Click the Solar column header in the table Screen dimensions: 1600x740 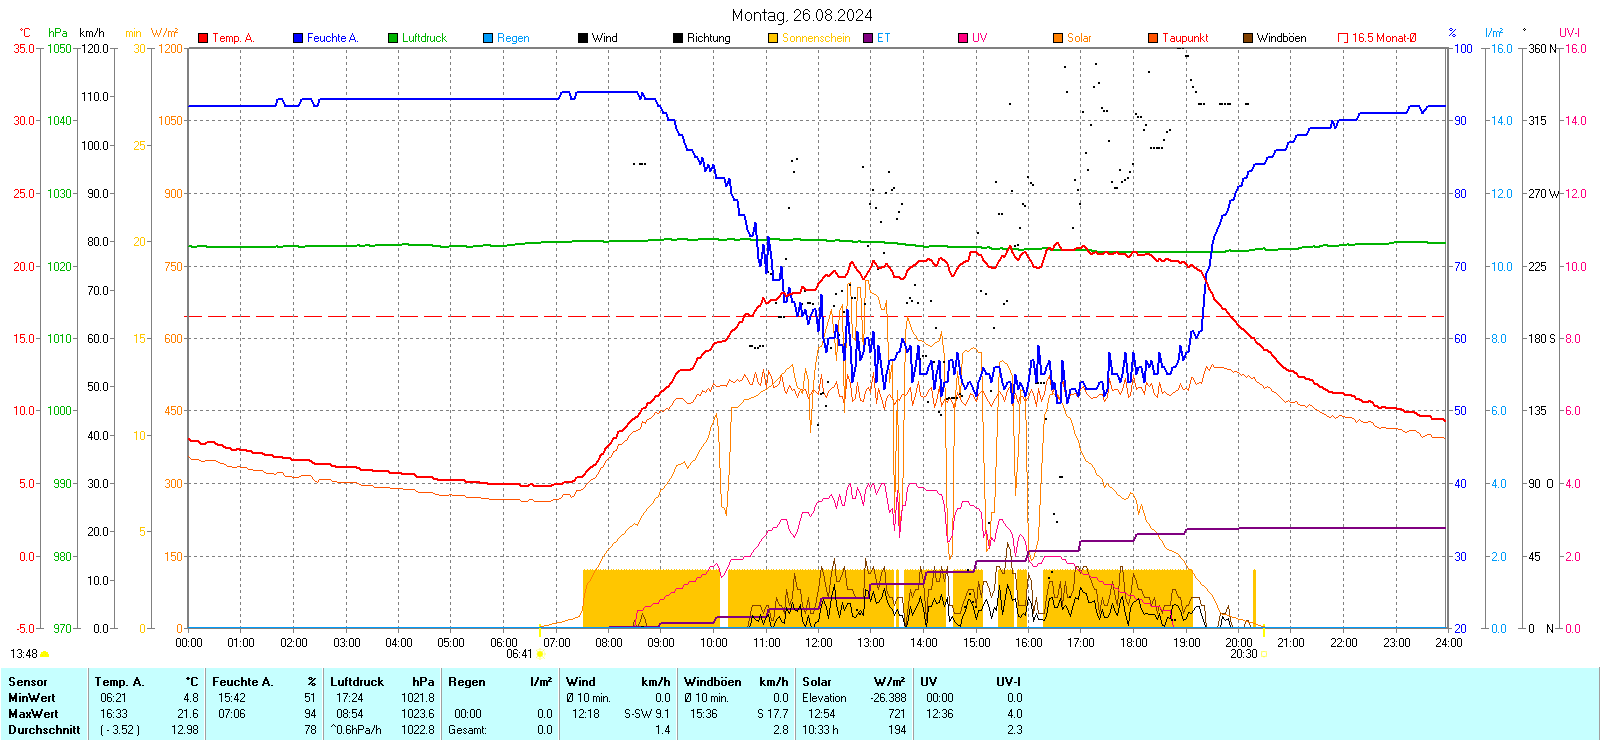[x=817, y=682]
